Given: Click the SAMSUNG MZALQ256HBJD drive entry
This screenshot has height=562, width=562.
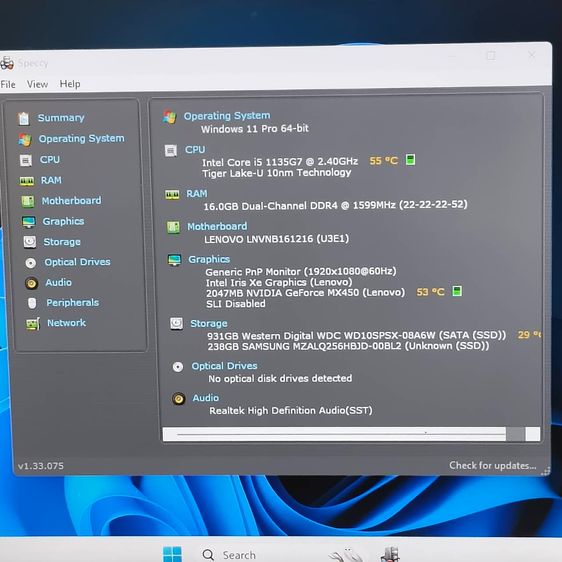Looking at the screenshot, I should click(x=348, y=347).
